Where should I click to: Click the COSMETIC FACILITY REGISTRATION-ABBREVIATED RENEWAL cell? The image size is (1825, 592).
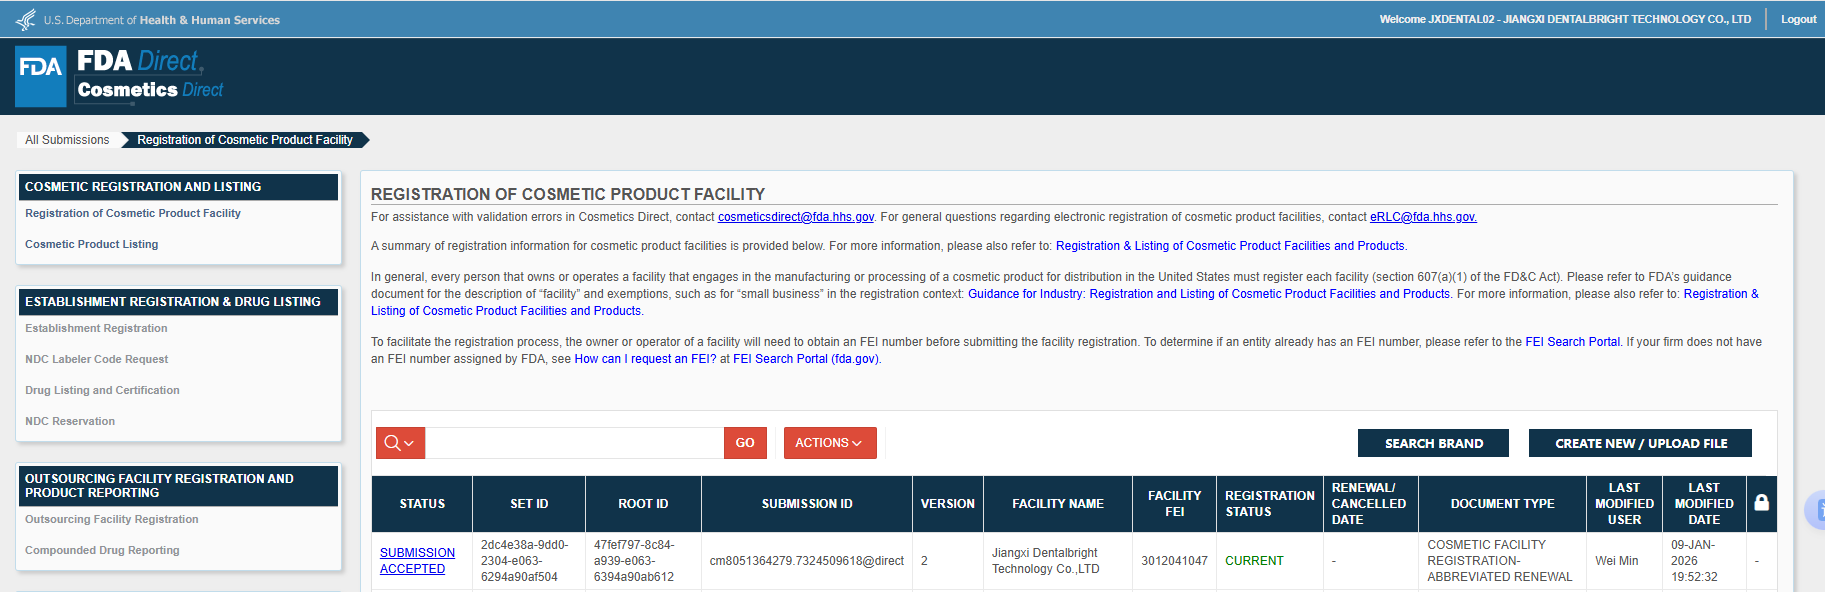tap(1500, 561)
